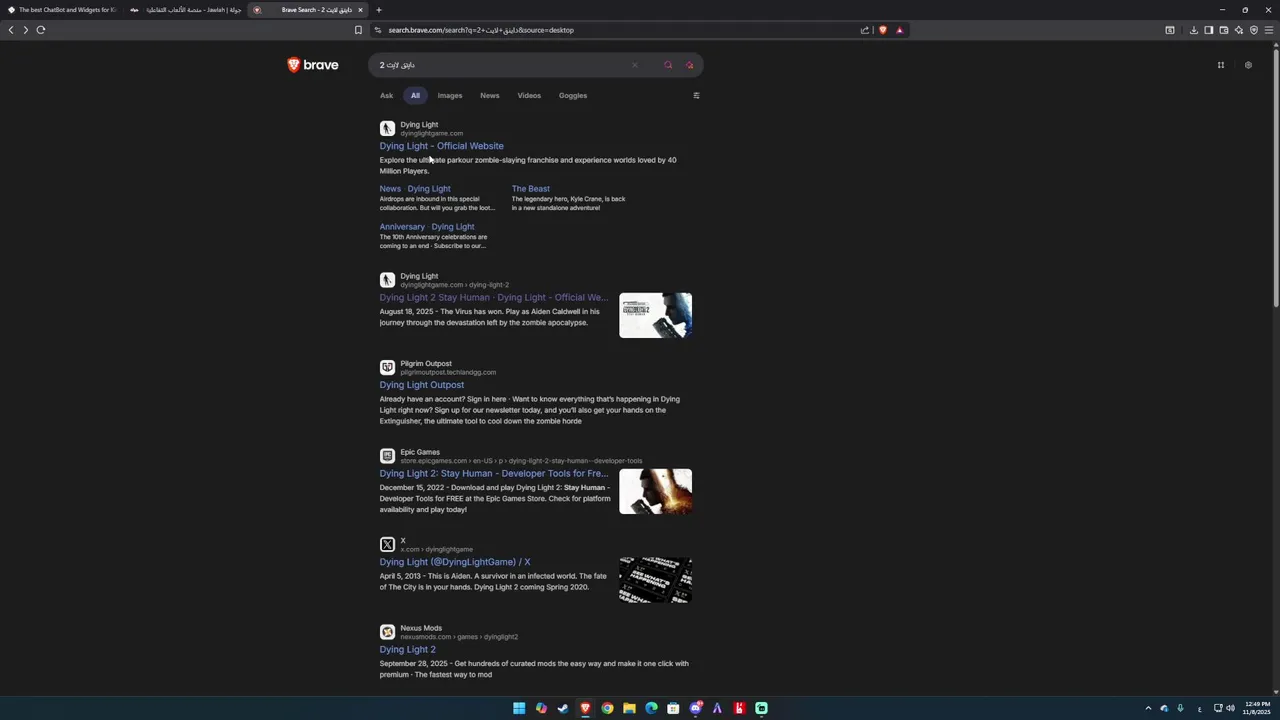1280x720 pixels.
Task: Open Discord from the taskbar
Action: 696,708
